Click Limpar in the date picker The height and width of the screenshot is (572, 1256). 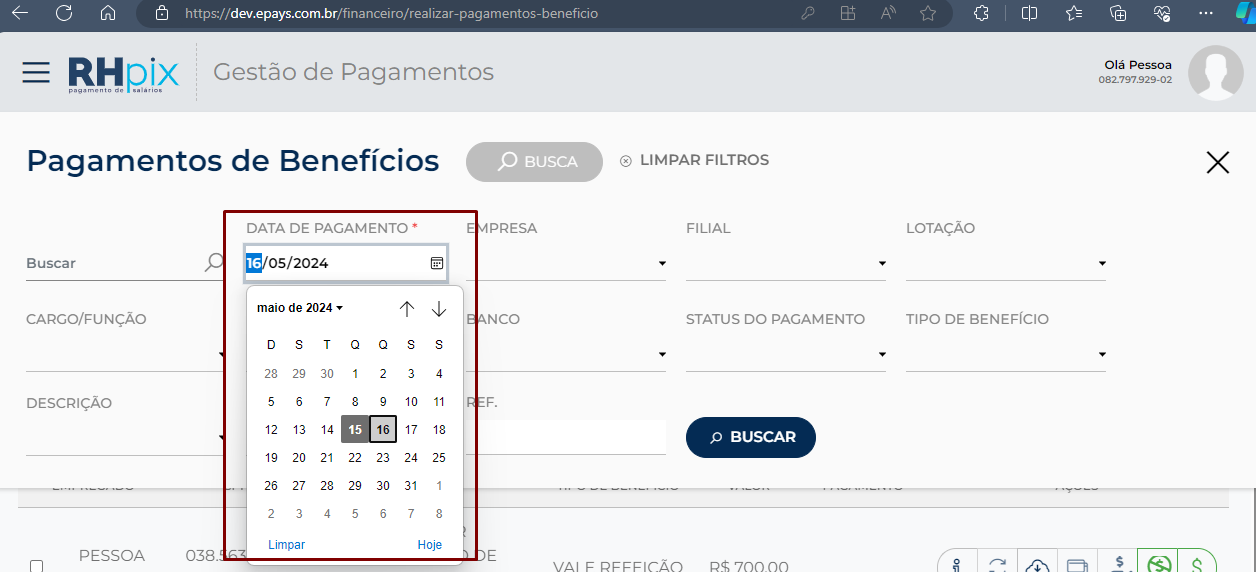[x=287, y=545]
